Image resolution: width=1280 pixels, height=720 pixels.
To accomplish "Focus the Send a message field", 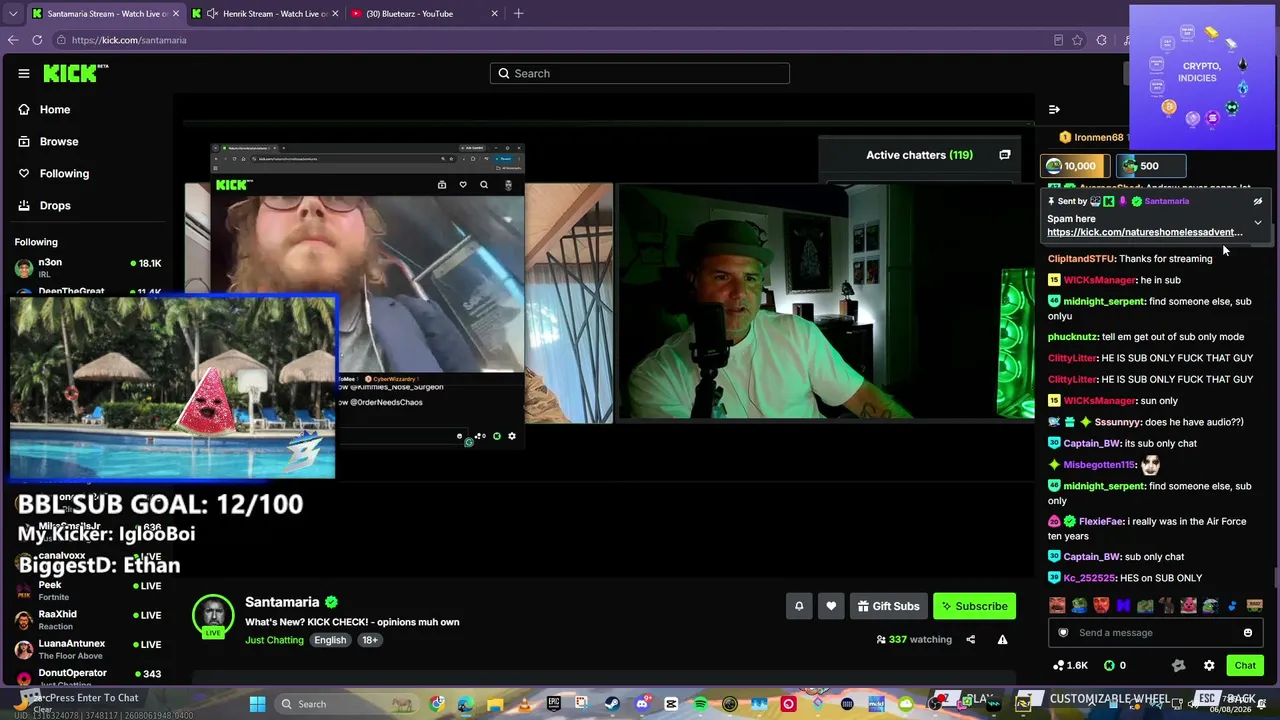I will pyautogui.click(x=1156, y=633).
